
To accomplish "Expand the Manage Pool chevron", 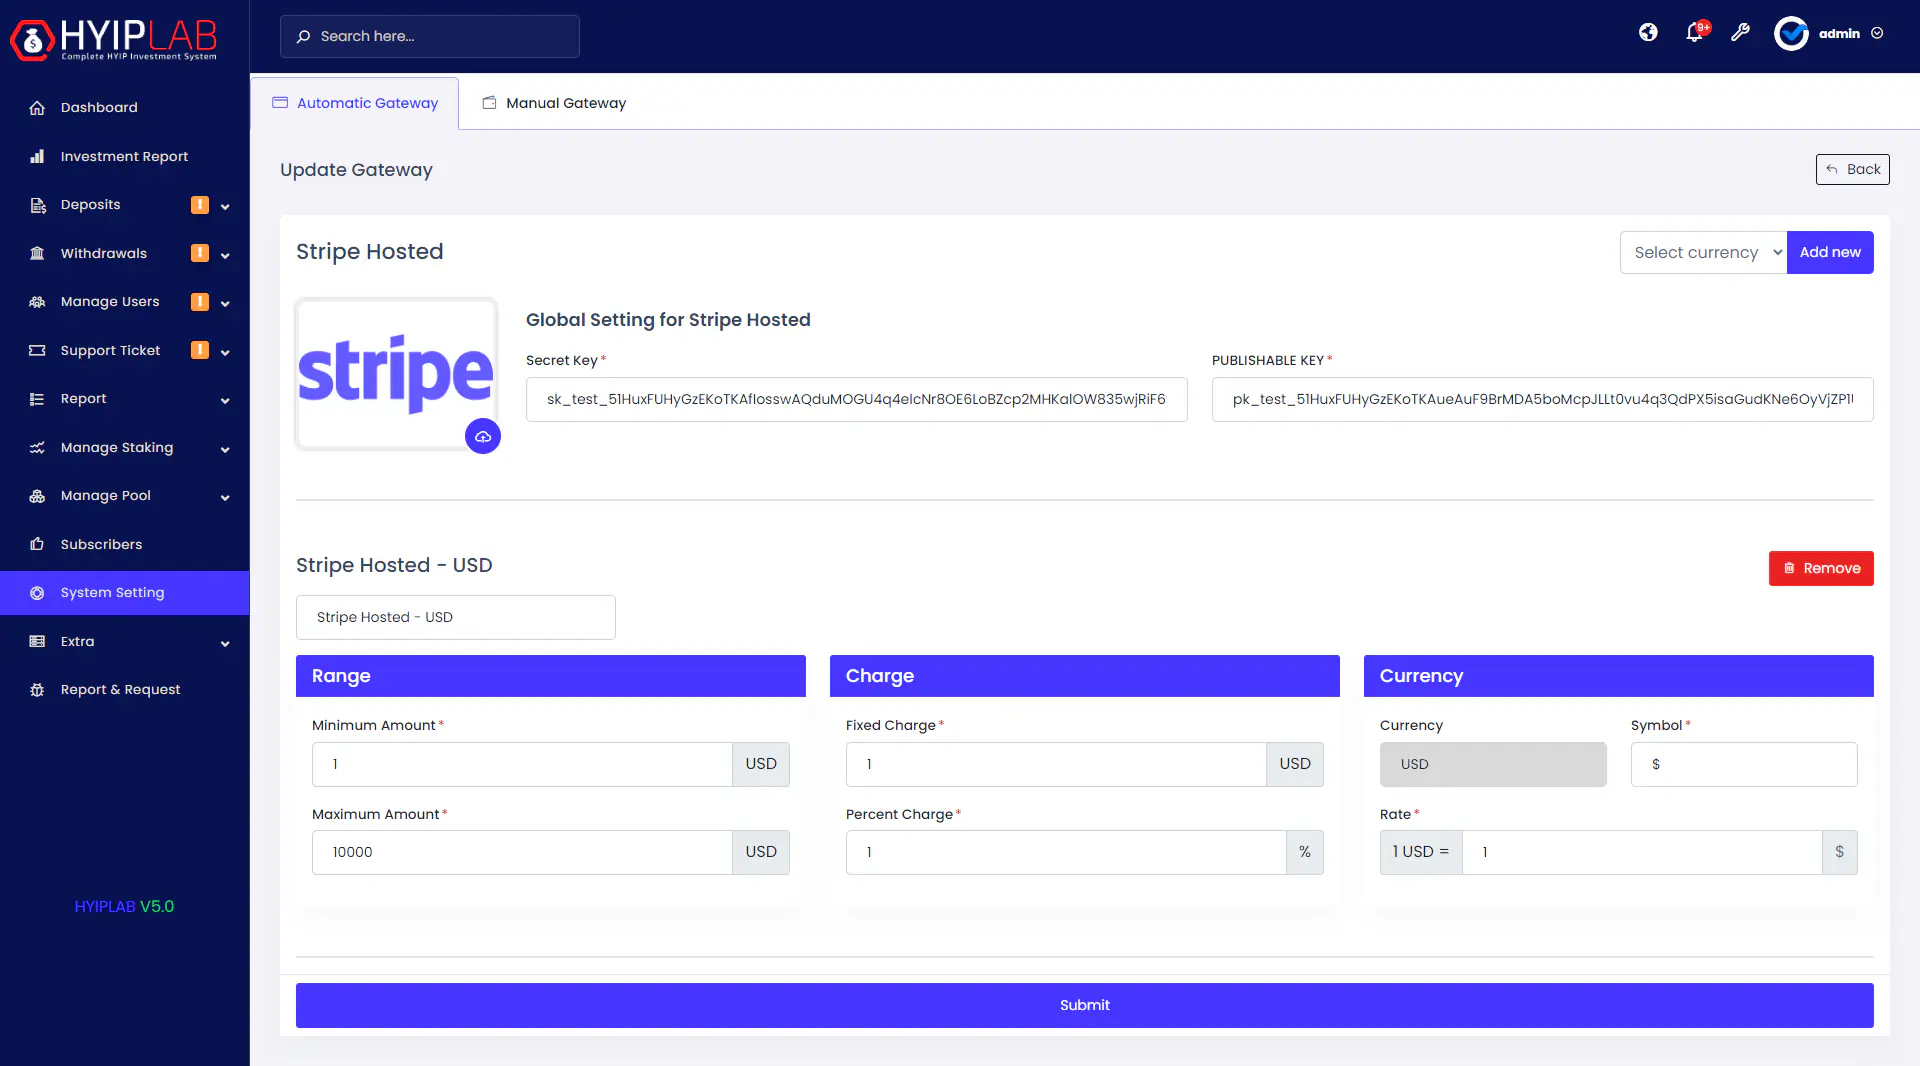I will pos(225,498).
